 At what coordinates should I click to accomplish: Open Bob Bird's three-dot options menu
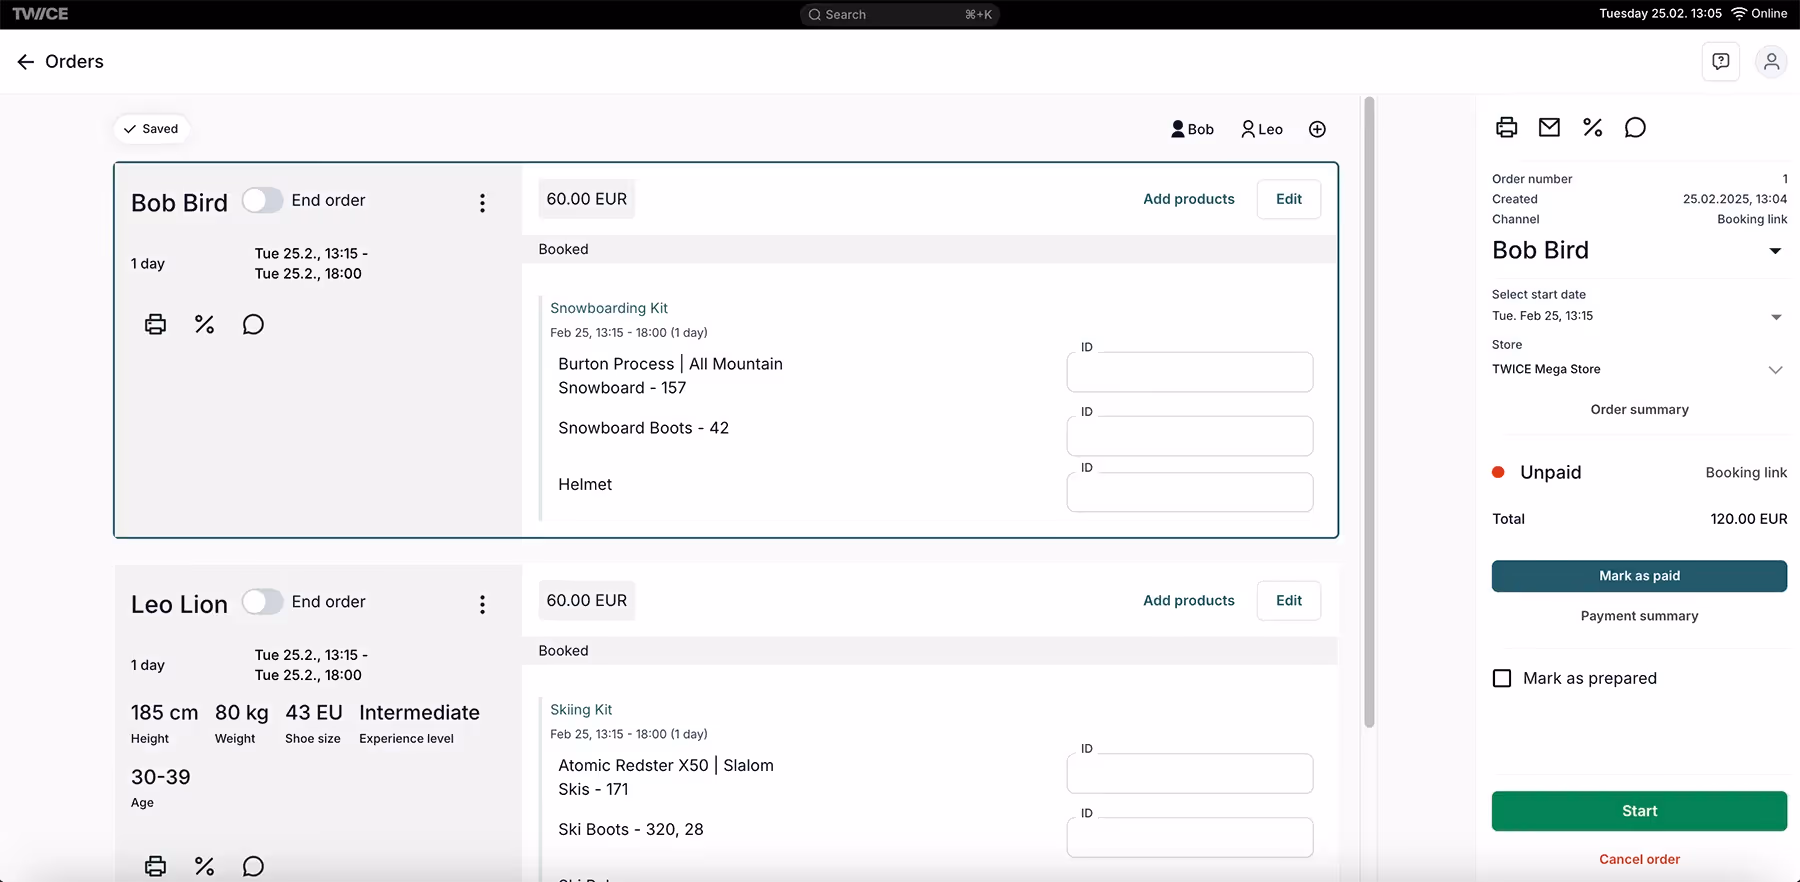[x=482, y=203]
